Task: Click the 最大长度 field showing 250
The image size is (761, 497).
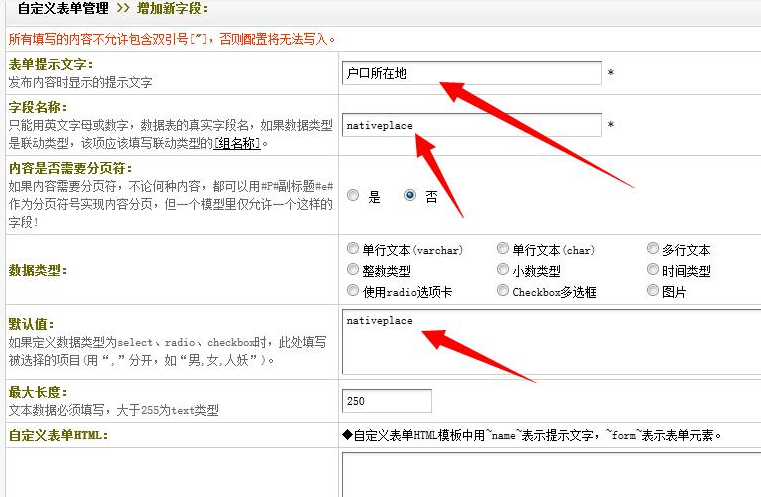Action: (x=387, y=401)
